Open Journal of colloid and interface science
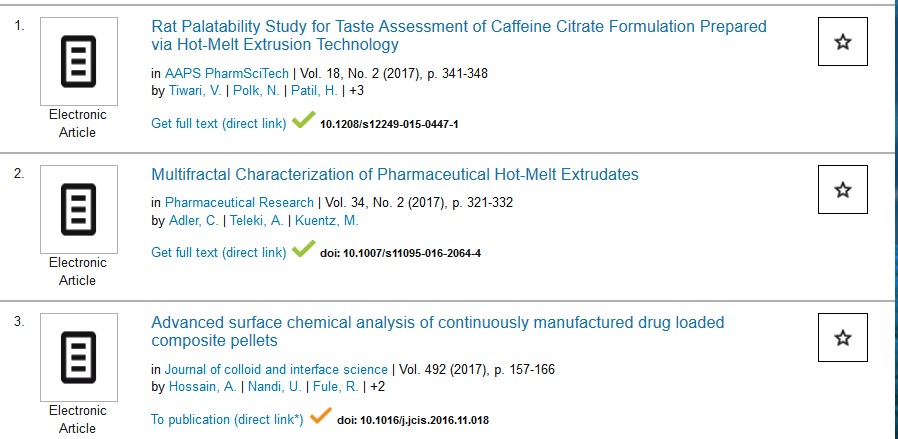 [277, 370]
